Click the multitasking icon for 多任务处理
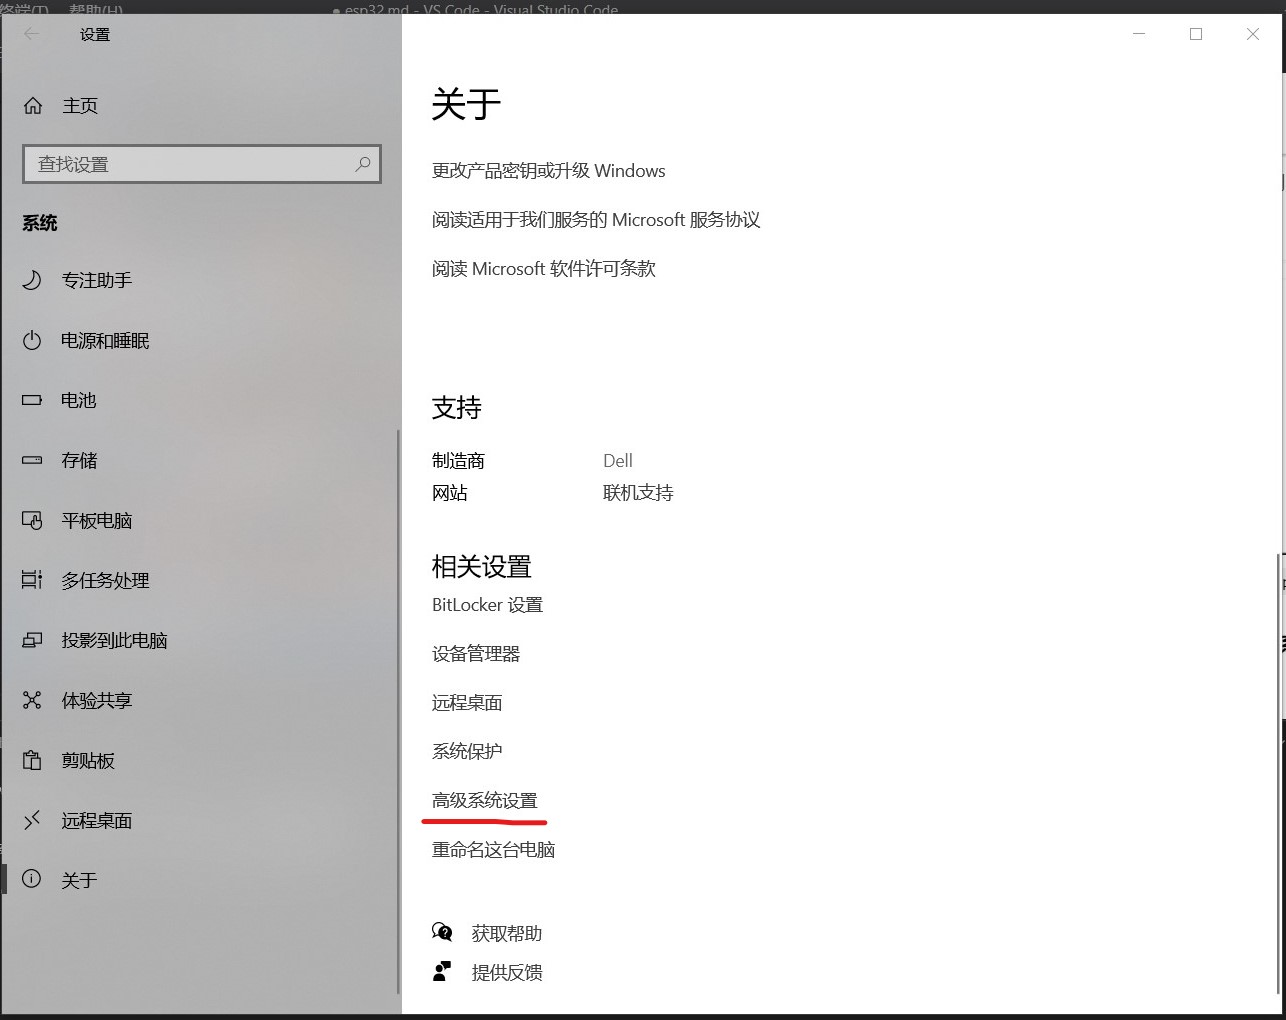Viewport: 1286px width, 1020px height. click(x=32, y=580)
